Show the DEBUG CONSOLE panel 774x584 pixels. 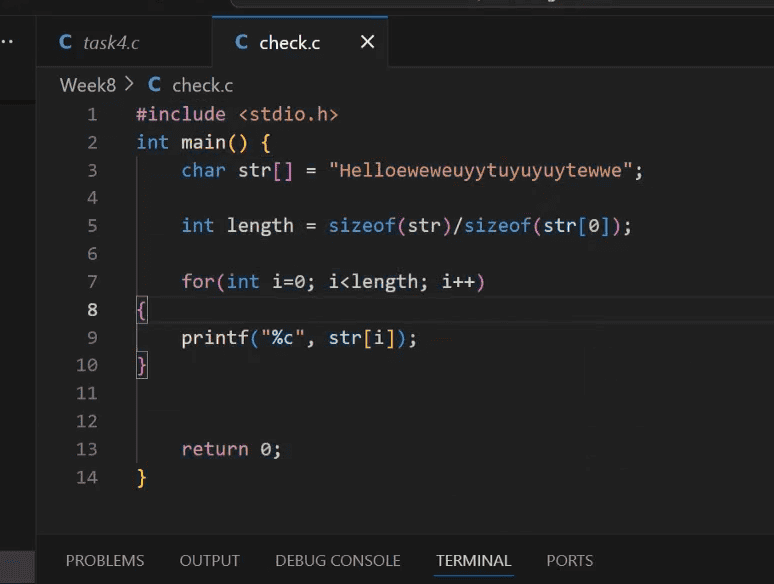pos(338,561)
